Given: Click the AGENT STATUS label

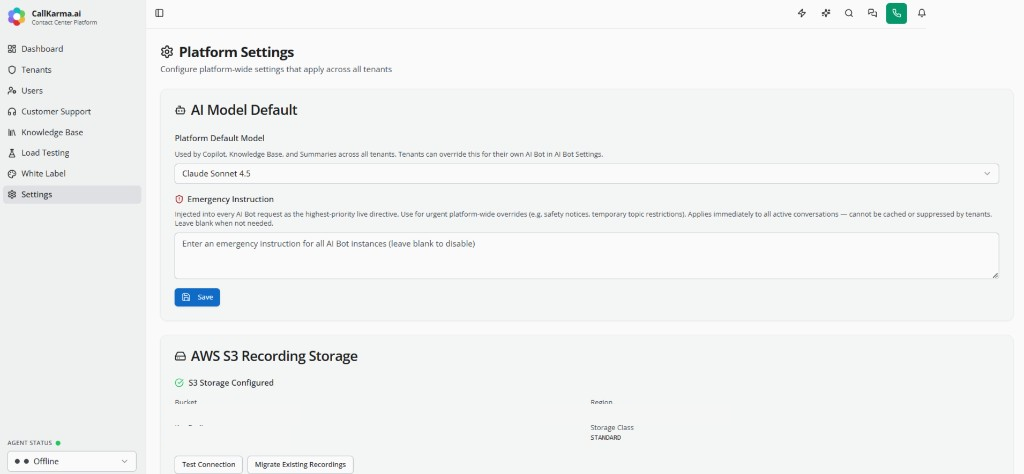Looking at the screenshot, I should (29, 443).
